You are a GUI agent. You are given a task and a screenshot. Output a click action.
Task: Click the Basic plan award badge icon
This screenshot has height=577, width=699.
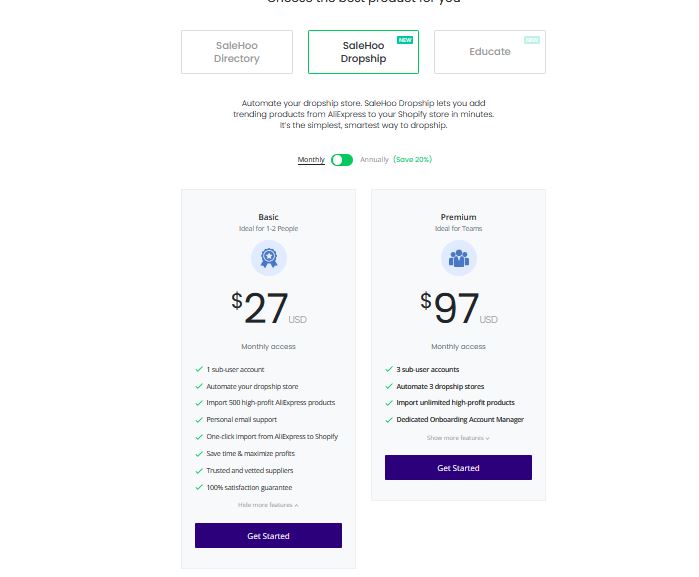tap(268, 259)
